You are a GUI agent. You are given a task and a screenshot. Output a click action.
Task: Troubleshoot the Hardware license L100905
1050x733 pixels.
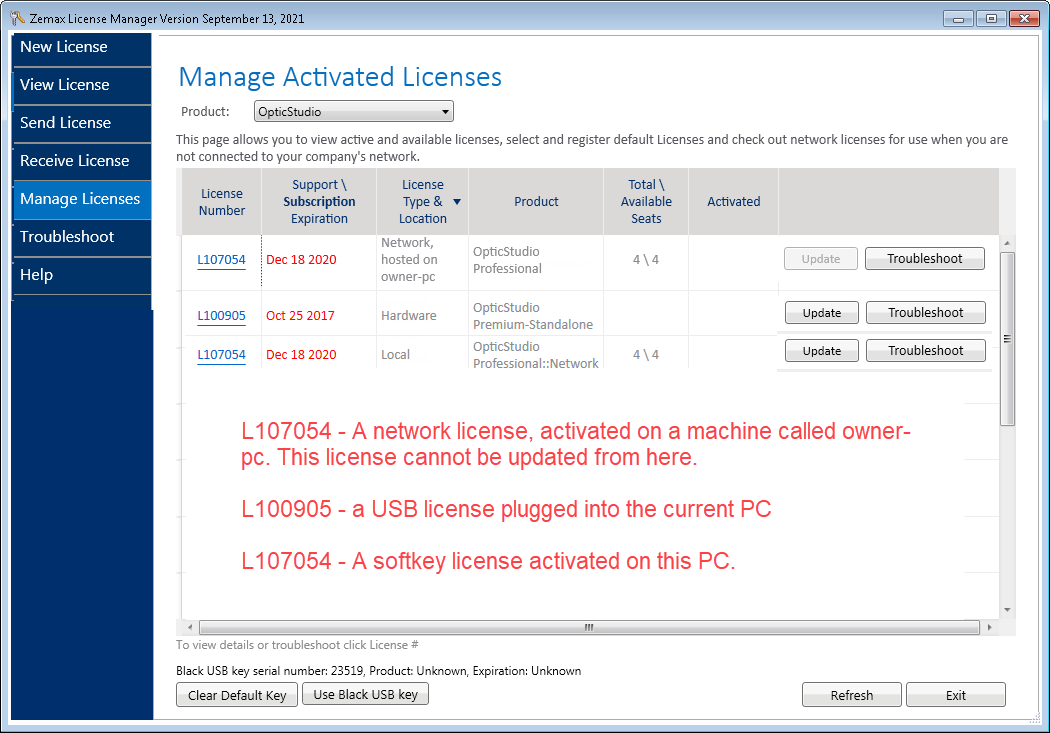click(x=925, y=313)
